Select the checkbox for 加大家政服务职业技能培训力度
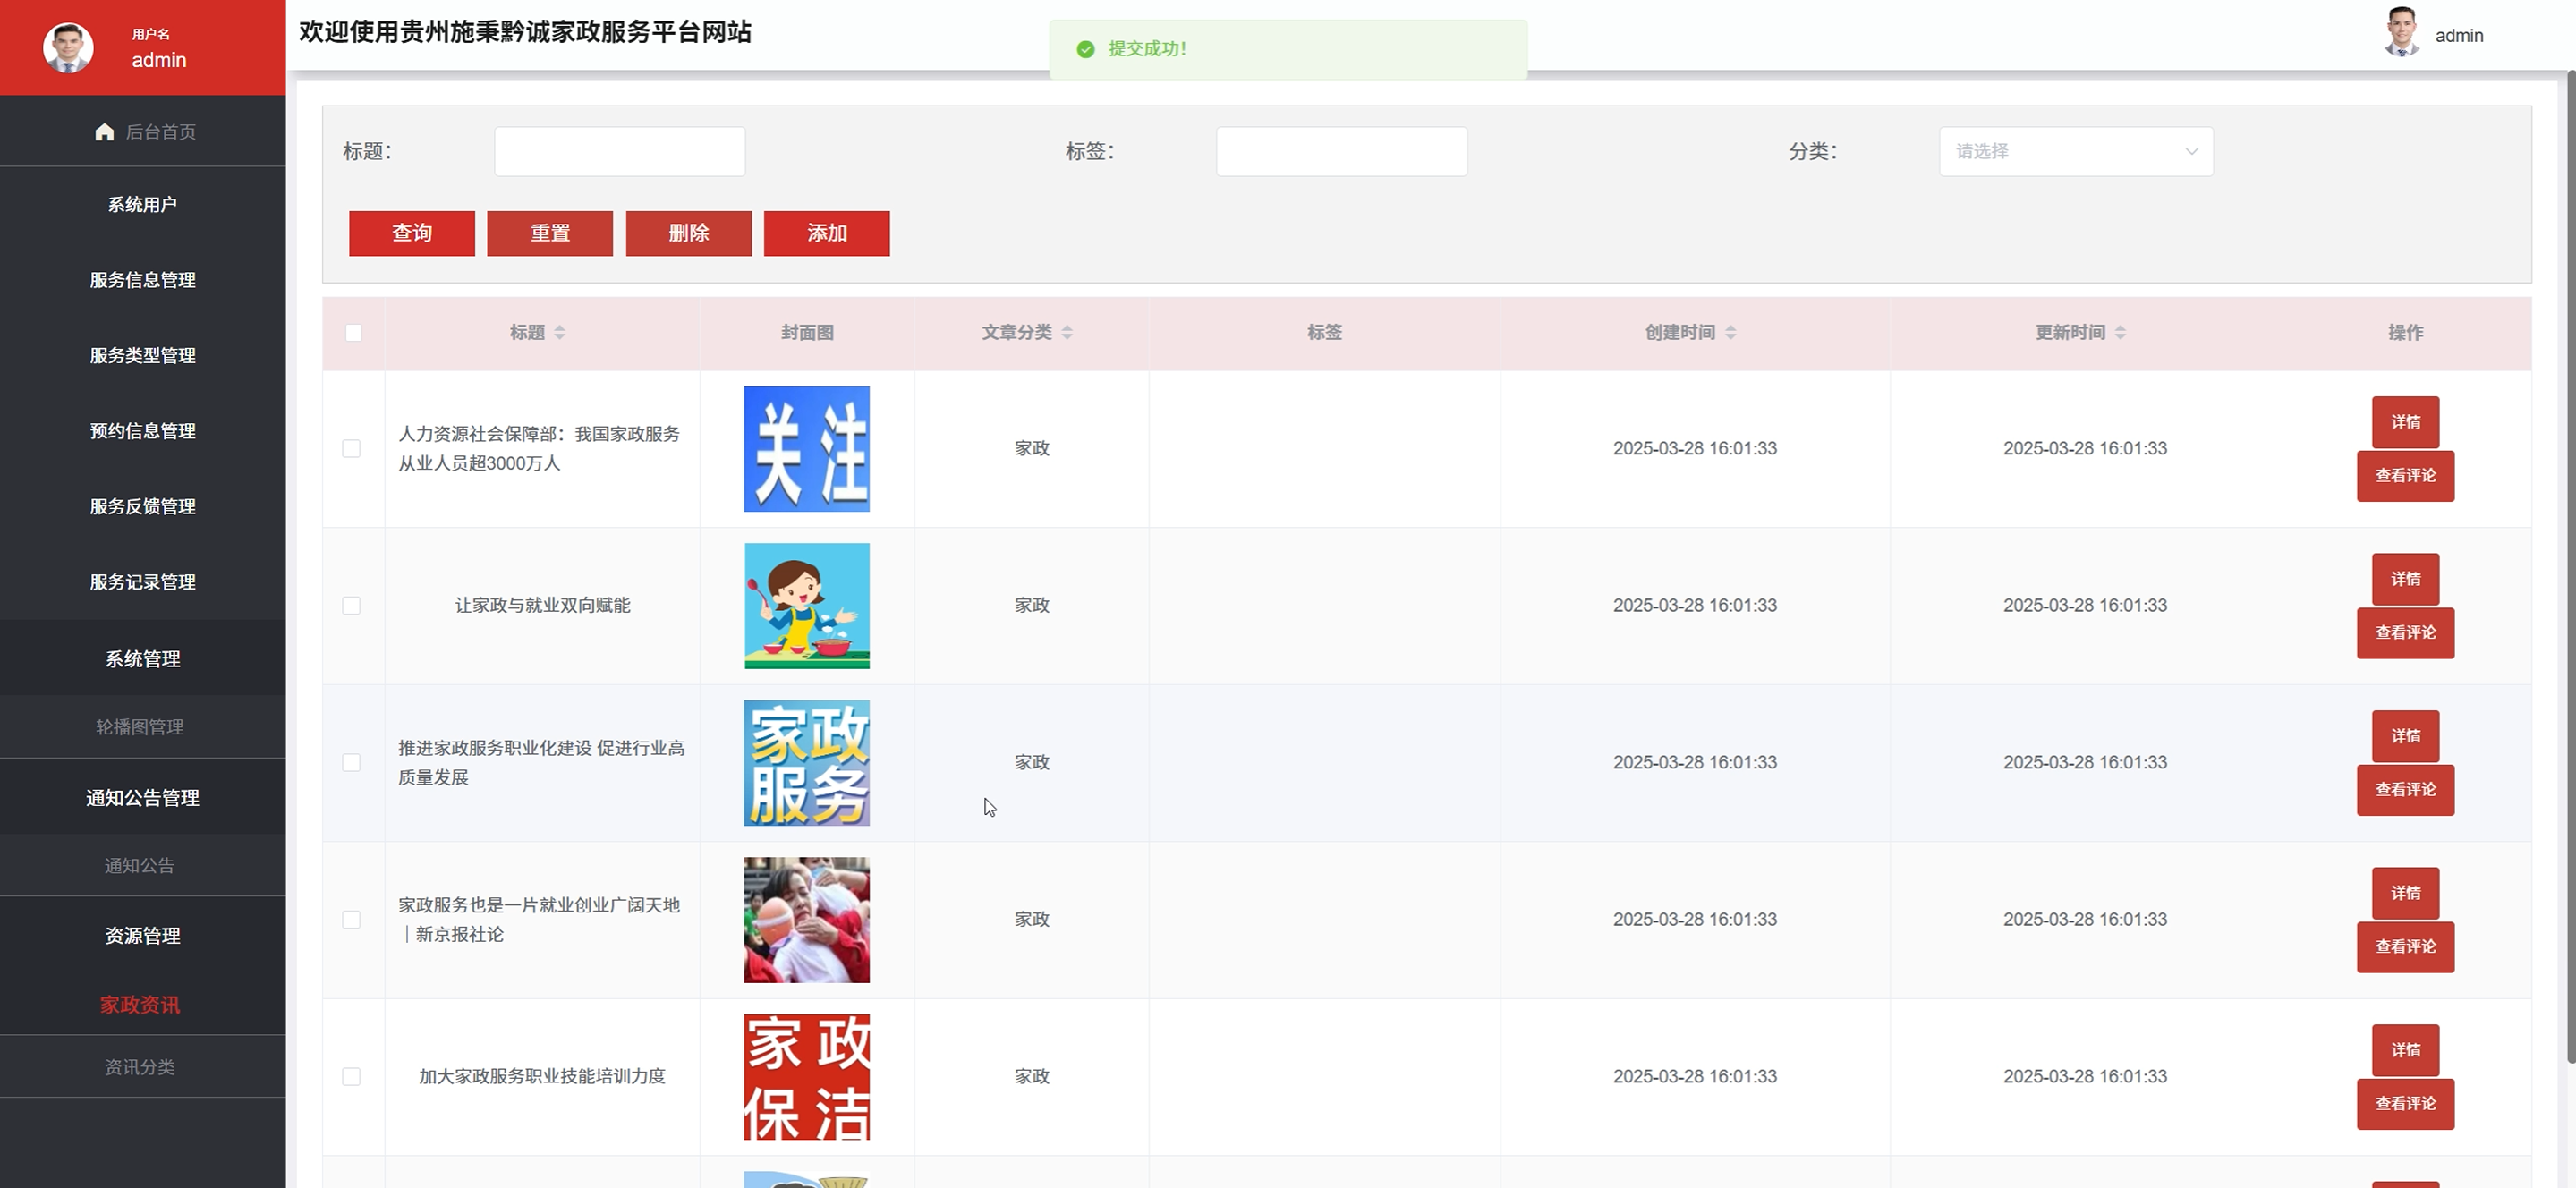 click(x=351, y=1076)
